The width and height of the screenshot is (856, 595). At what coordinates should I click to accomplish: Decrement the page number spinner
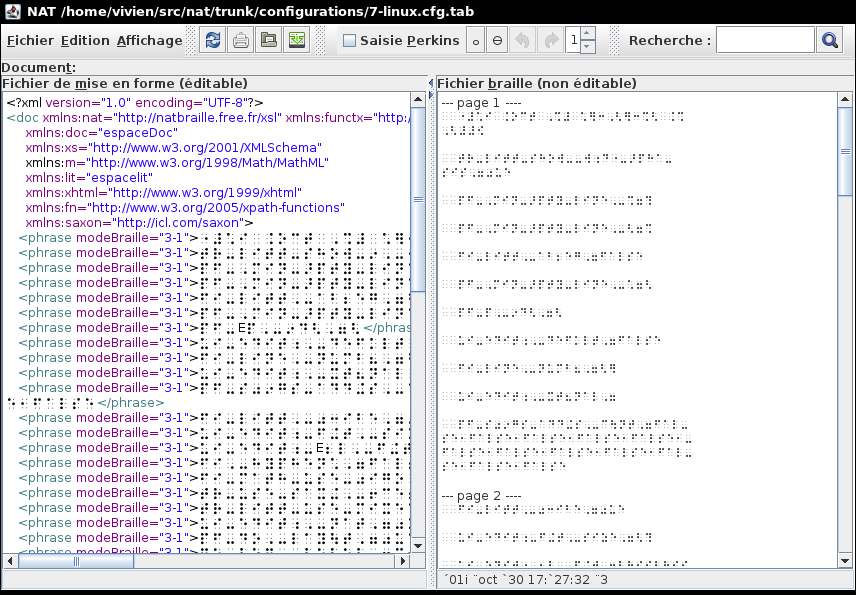tap(588, 47)
